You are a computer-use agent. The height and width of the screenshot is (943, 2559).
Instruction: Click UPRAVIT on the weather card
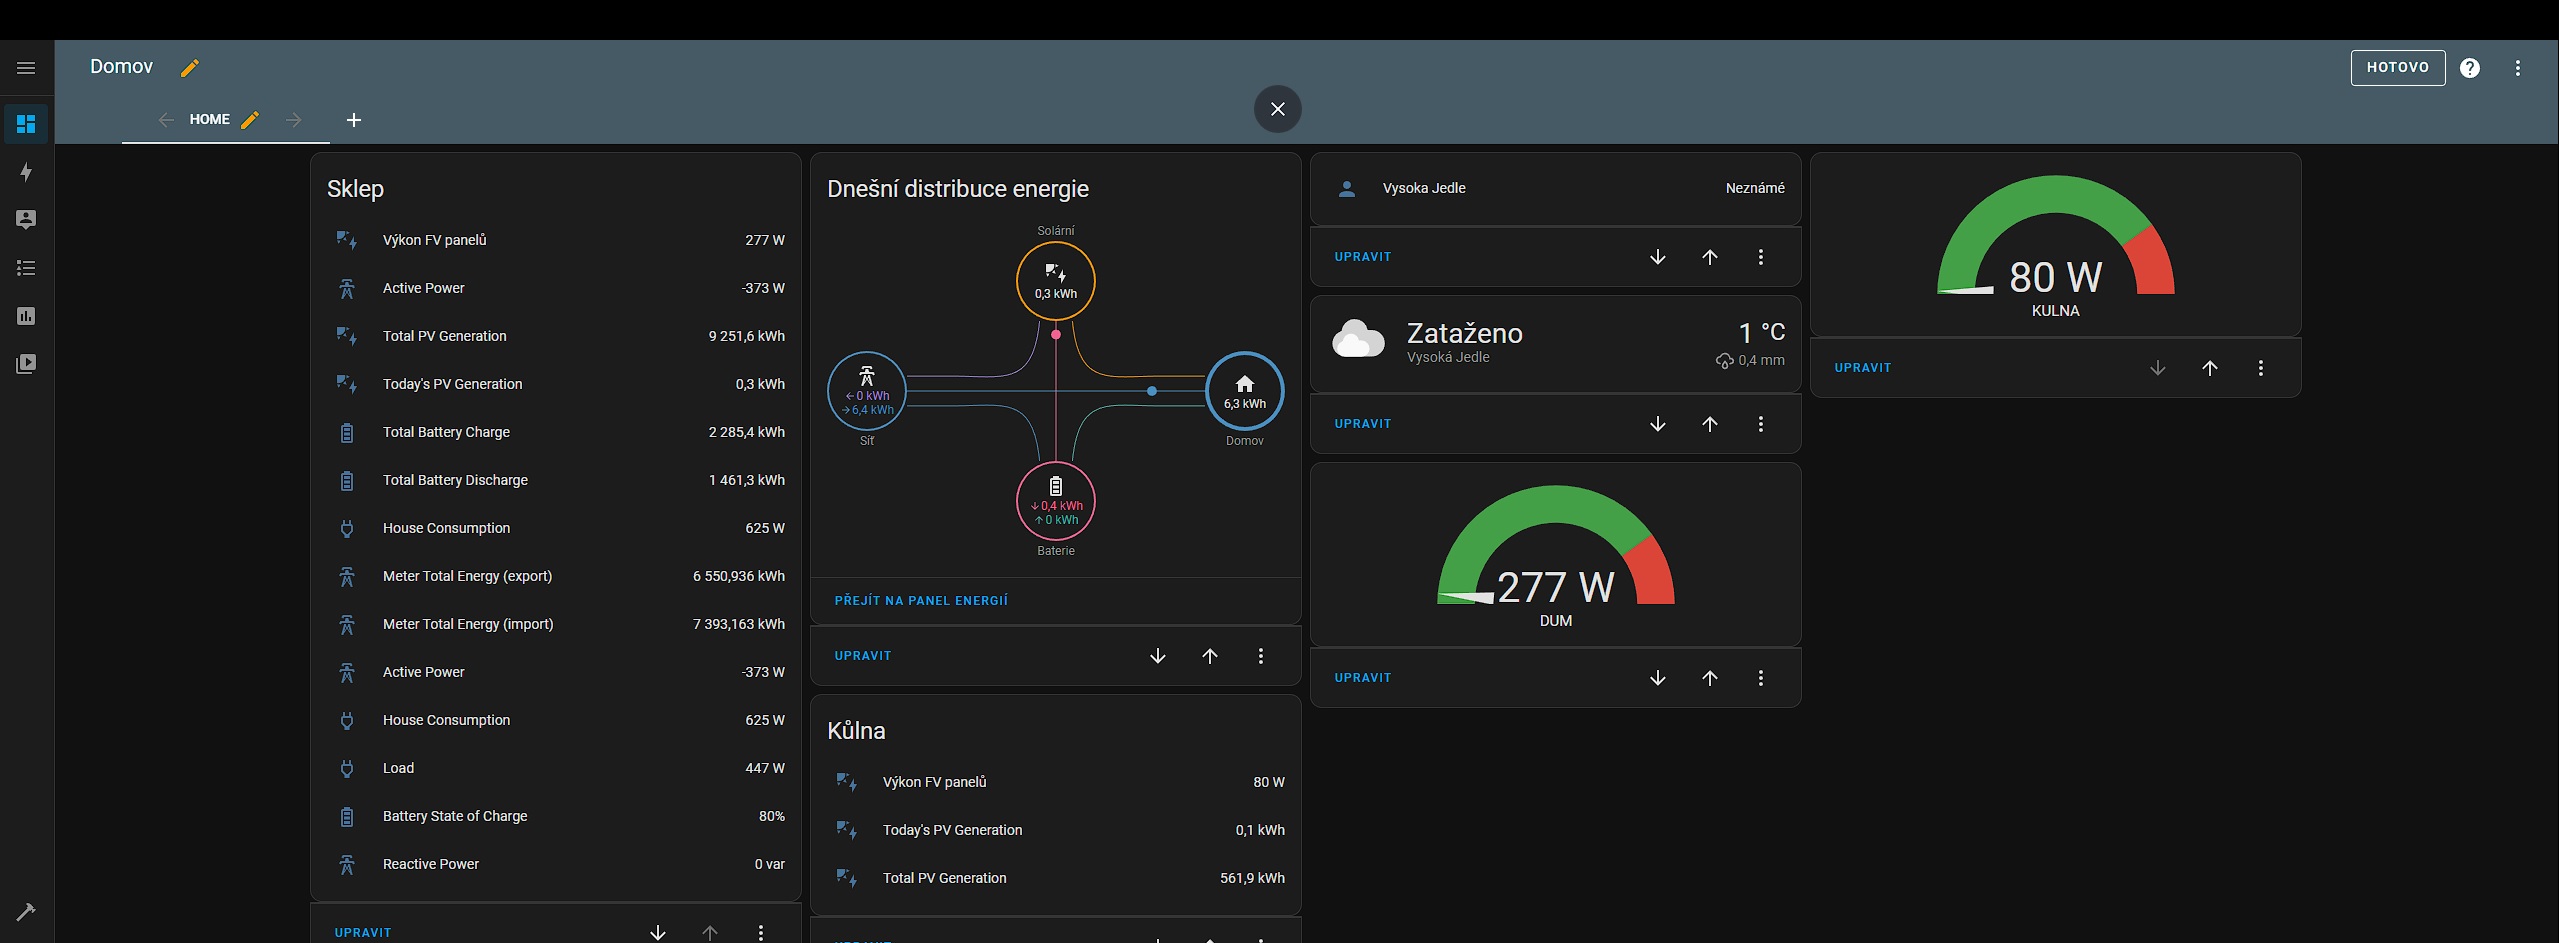1363,424
